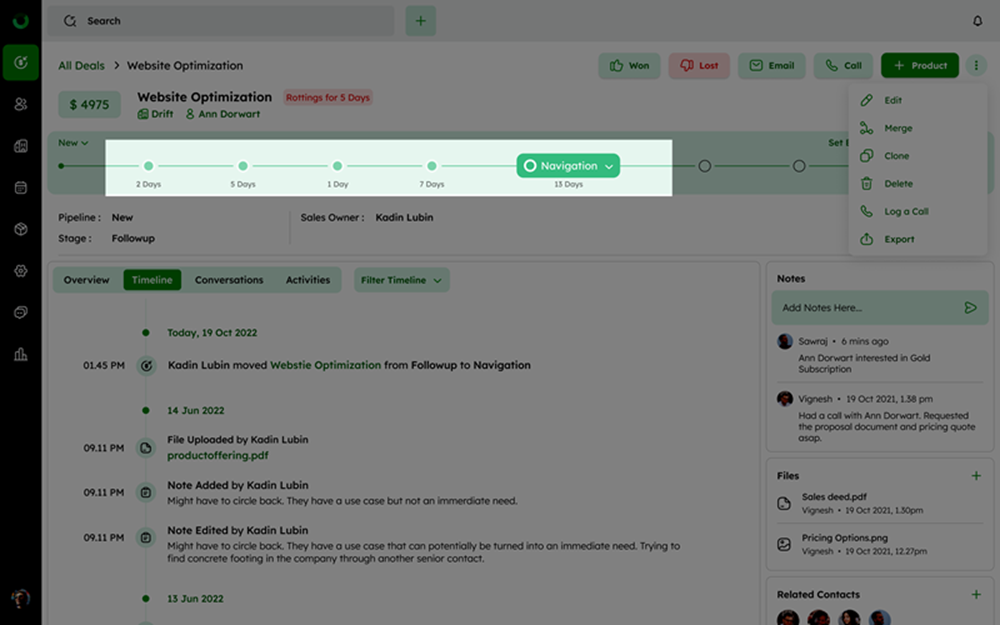Click the app logo at sidebar top
The width and height of the screenshot is (1000, 625).
coord(20,20)
